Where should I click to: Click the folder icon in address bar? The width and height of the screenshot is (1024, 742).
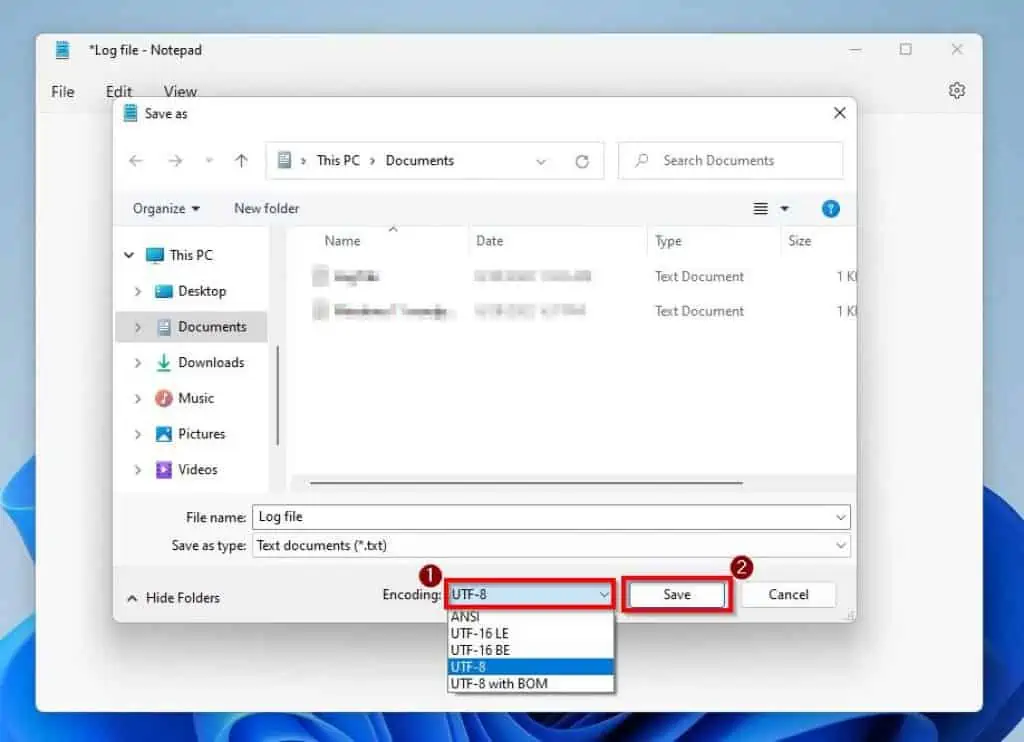point(284,160)
